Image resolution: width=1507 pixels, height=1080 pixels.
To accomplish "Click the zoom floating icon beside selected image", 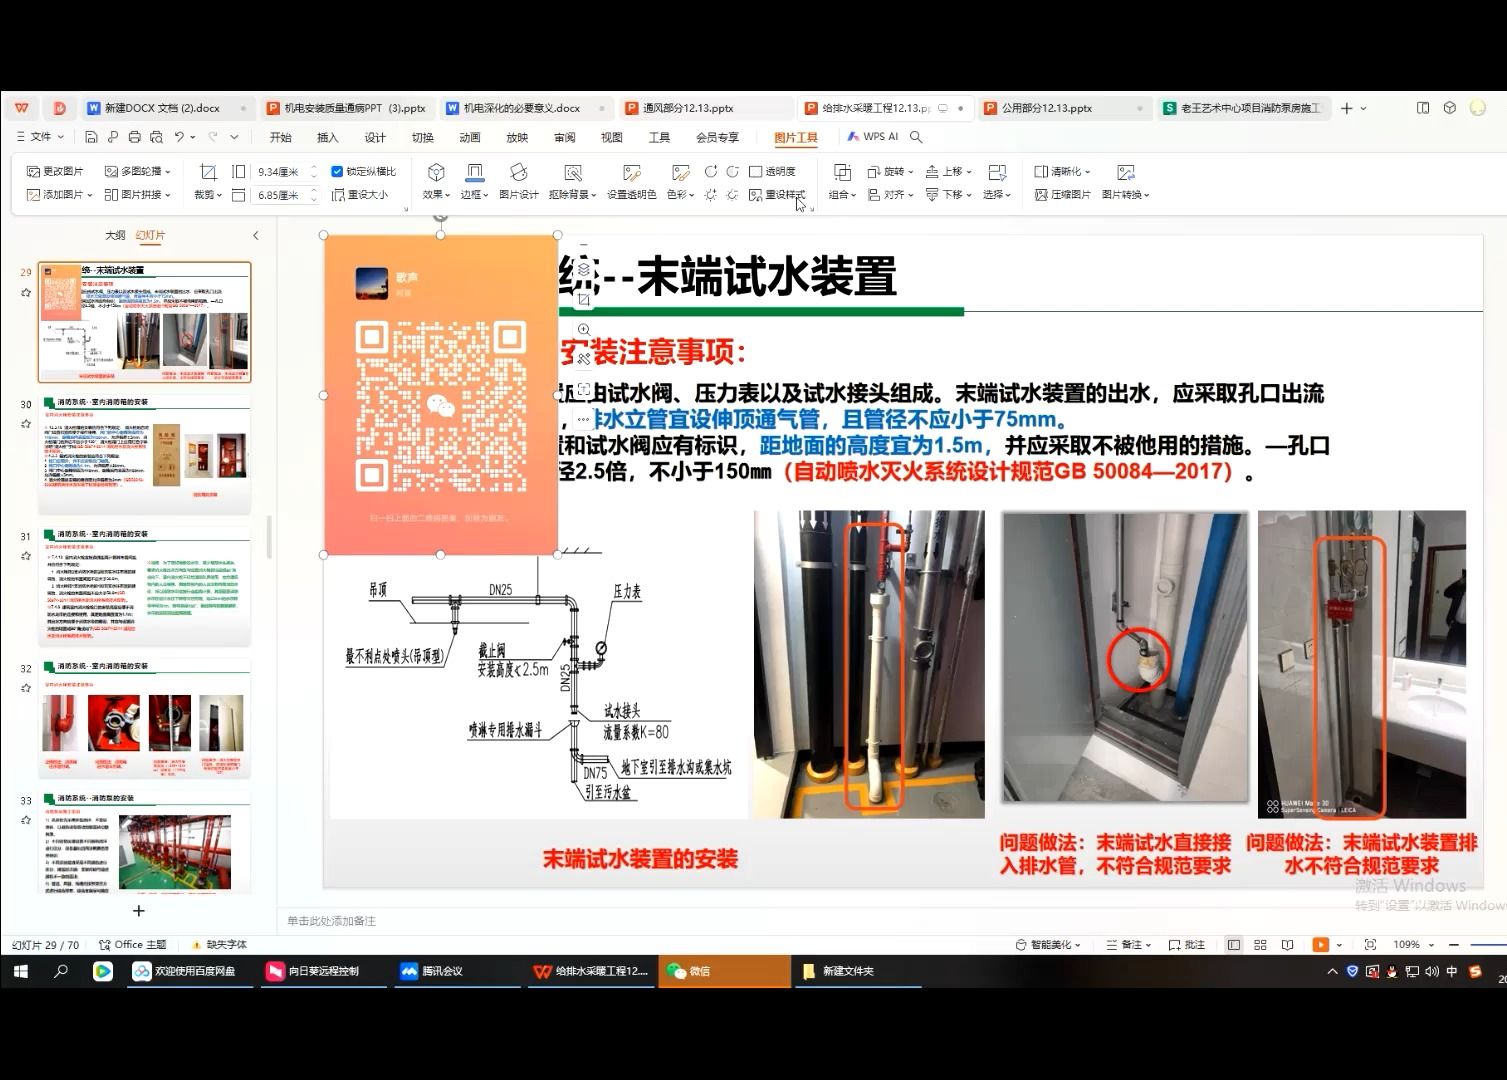I will pyautogui.click(x=584, y=329).
